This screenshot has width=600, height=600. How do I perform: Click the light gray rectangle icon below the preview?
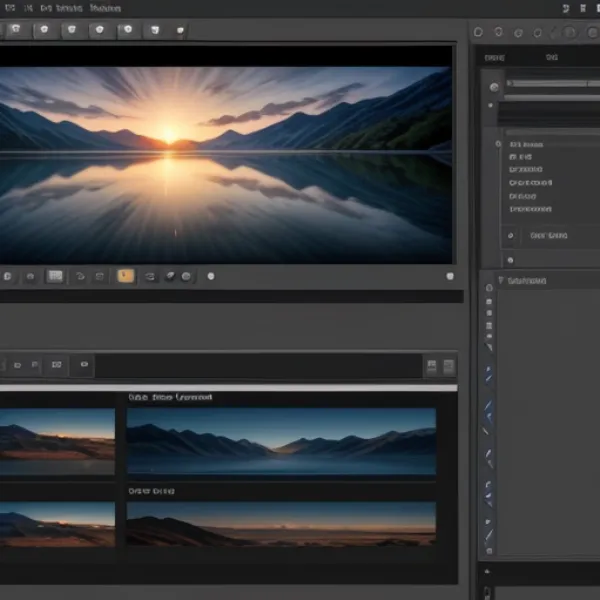coord(55,276)
